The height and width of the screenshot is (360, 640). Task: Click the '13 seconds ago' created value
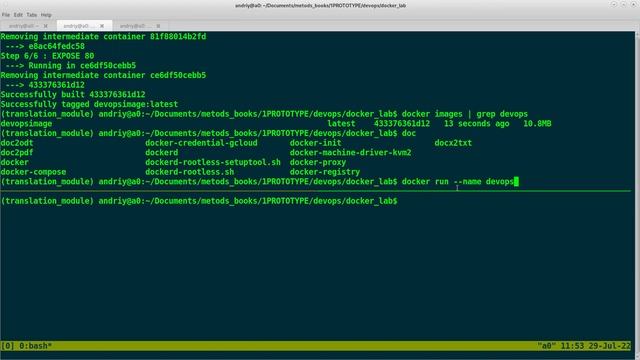477,124
